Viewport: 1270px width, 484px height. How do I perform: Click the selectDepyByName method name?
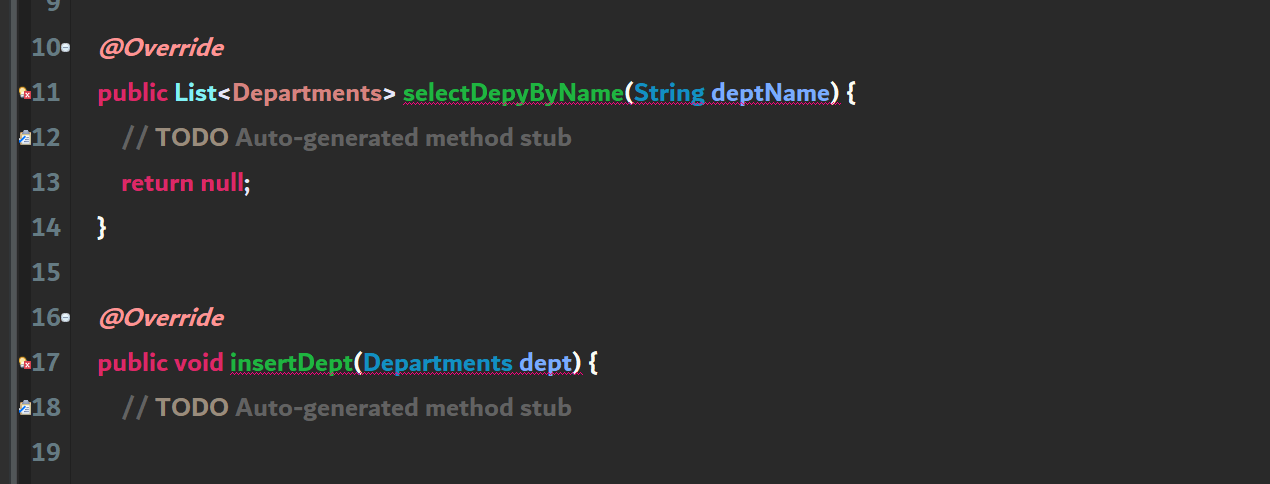pyautogui.click(x=513, y=93)
